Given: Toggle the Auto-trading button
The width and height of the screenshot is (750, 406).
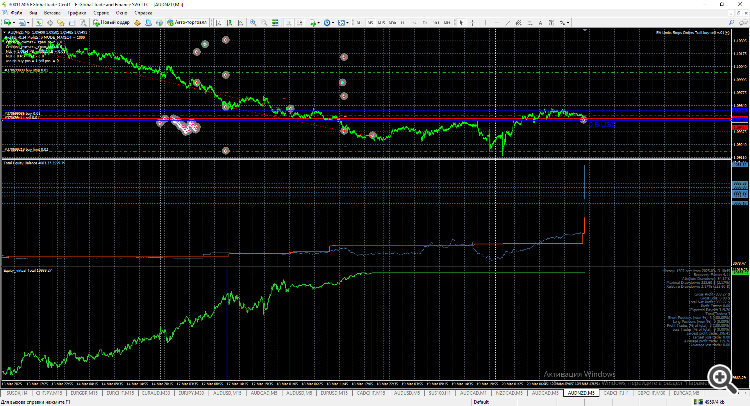Looking at the screenshot, I should (x=187, y=22).
